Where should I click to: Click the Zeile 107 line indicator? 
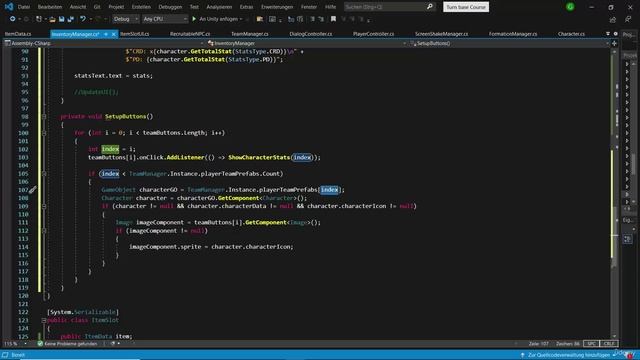(x=538, y=344)
